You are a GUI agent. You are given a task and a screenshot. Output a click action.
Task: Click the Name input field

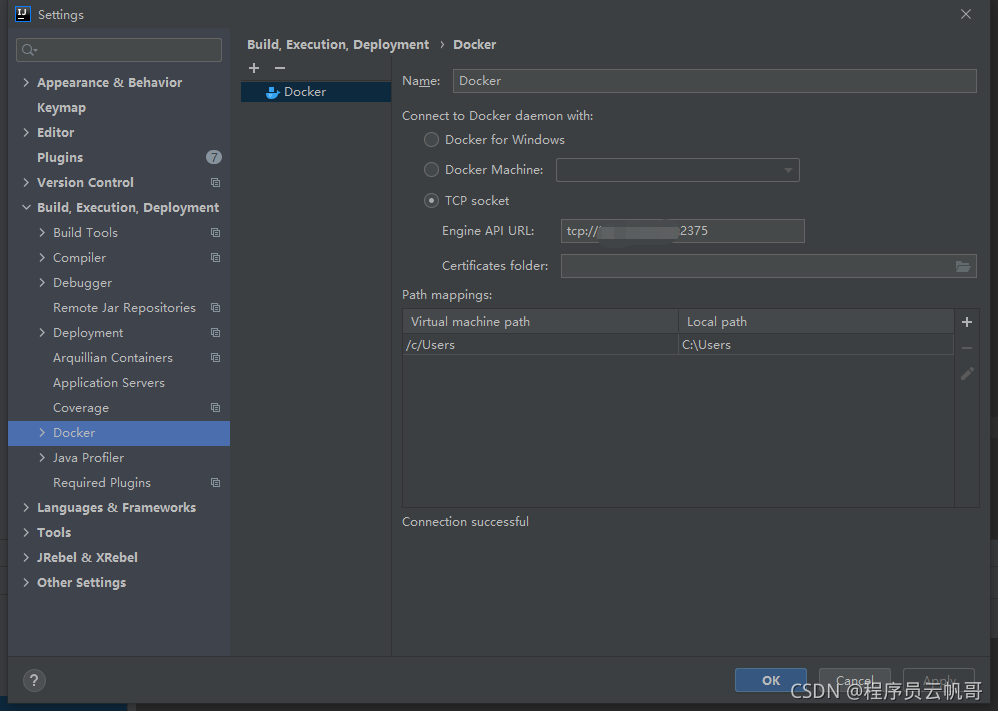click(715, 81)
